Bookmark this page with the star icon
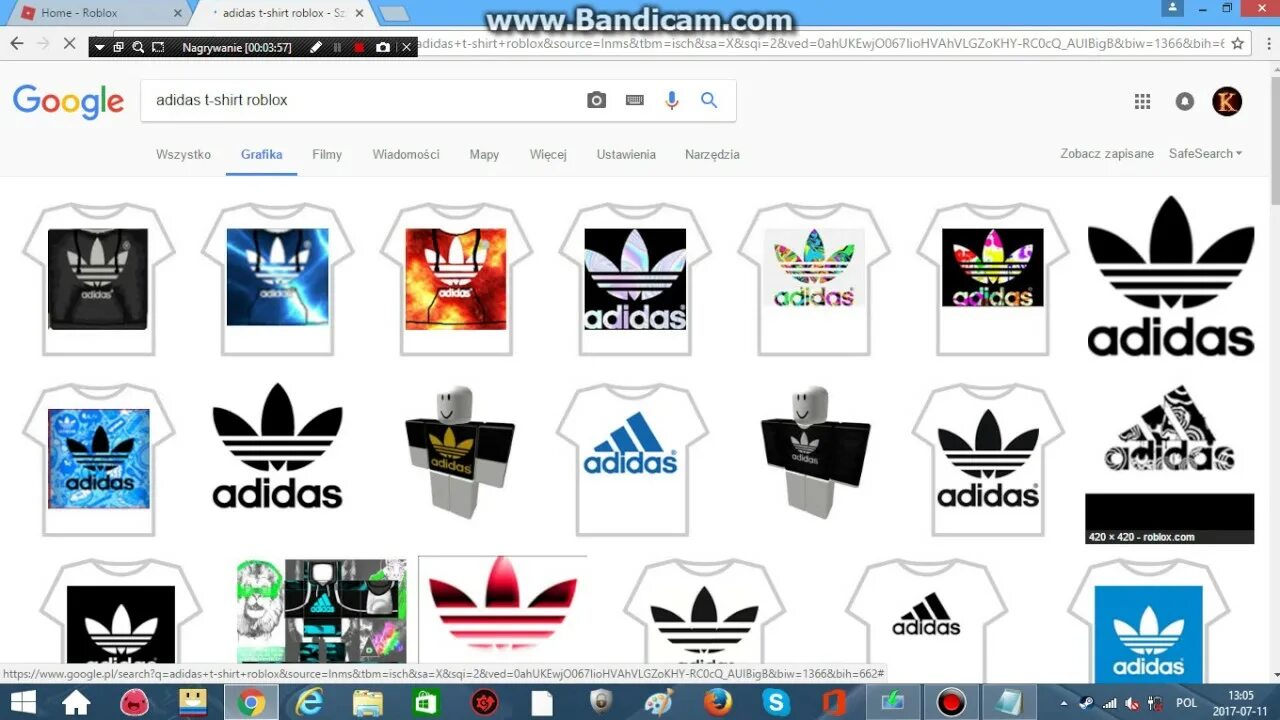The image size is (1280, 720). (x=1238, y=44)
